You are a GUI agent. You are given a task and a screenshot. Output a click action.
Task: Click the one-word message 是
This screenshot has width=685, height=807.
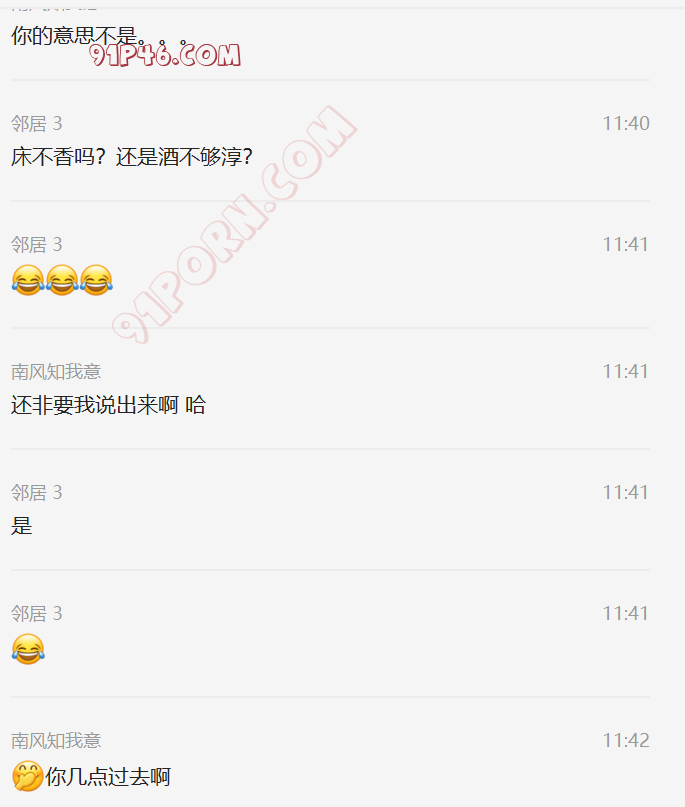tap(22, 526)
